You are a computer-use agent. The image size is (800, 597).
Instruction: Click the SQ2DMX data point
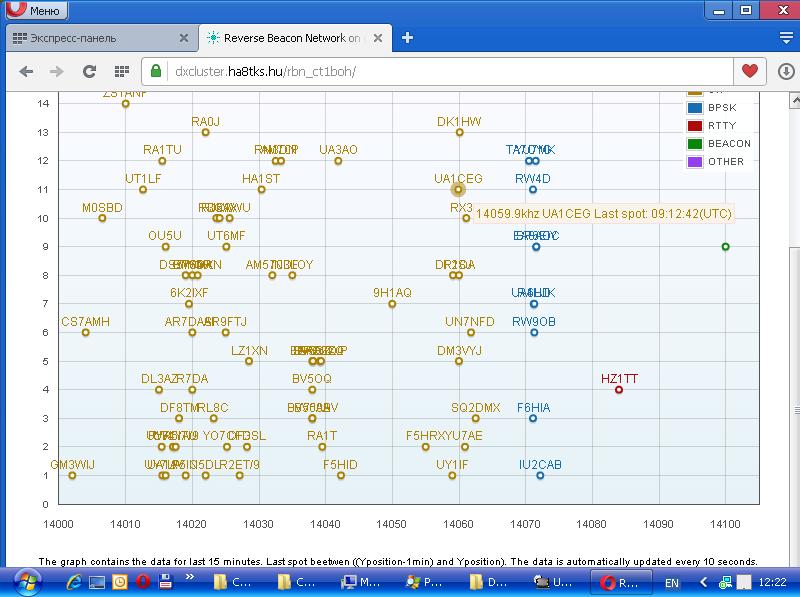pos(475,418)
